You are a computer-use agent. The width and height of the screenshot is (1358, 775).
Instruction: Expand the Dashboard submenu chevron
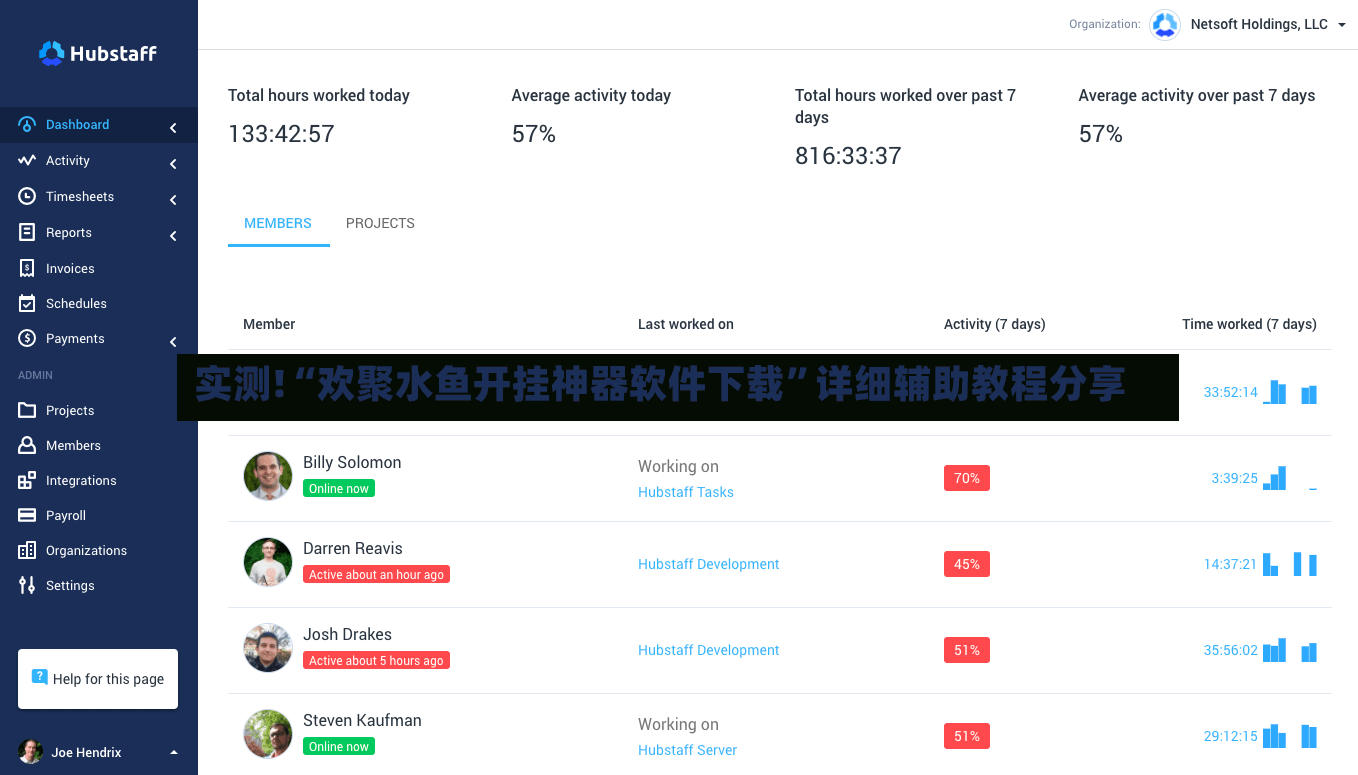point(173,128)
